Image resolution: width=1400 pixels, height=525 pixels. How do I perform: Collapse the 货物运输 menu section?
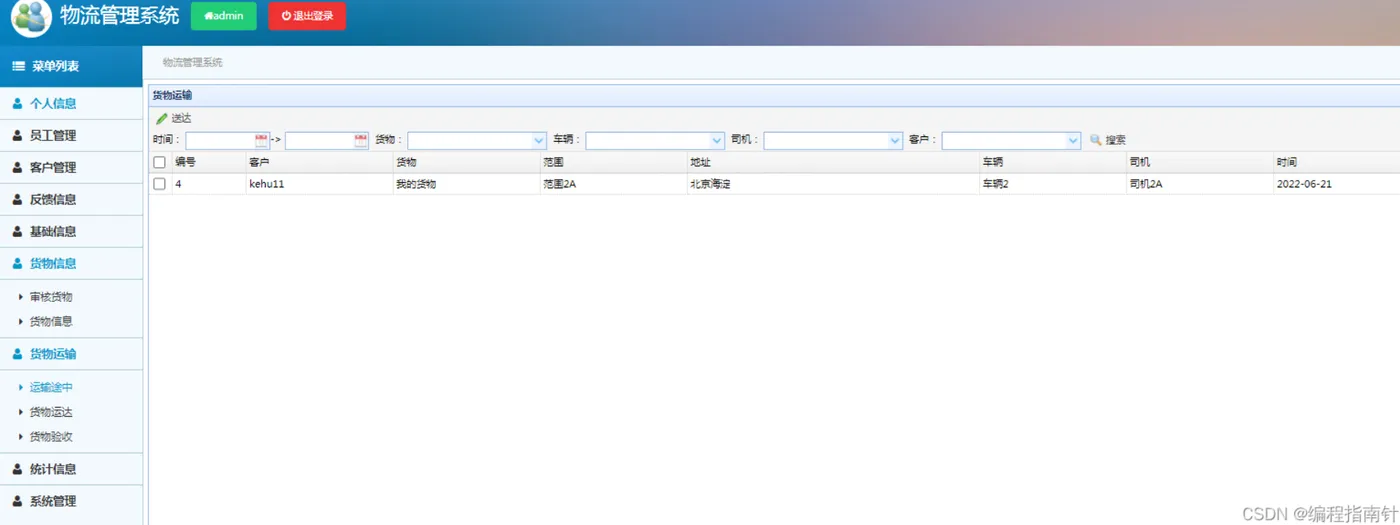coord(71,353)
